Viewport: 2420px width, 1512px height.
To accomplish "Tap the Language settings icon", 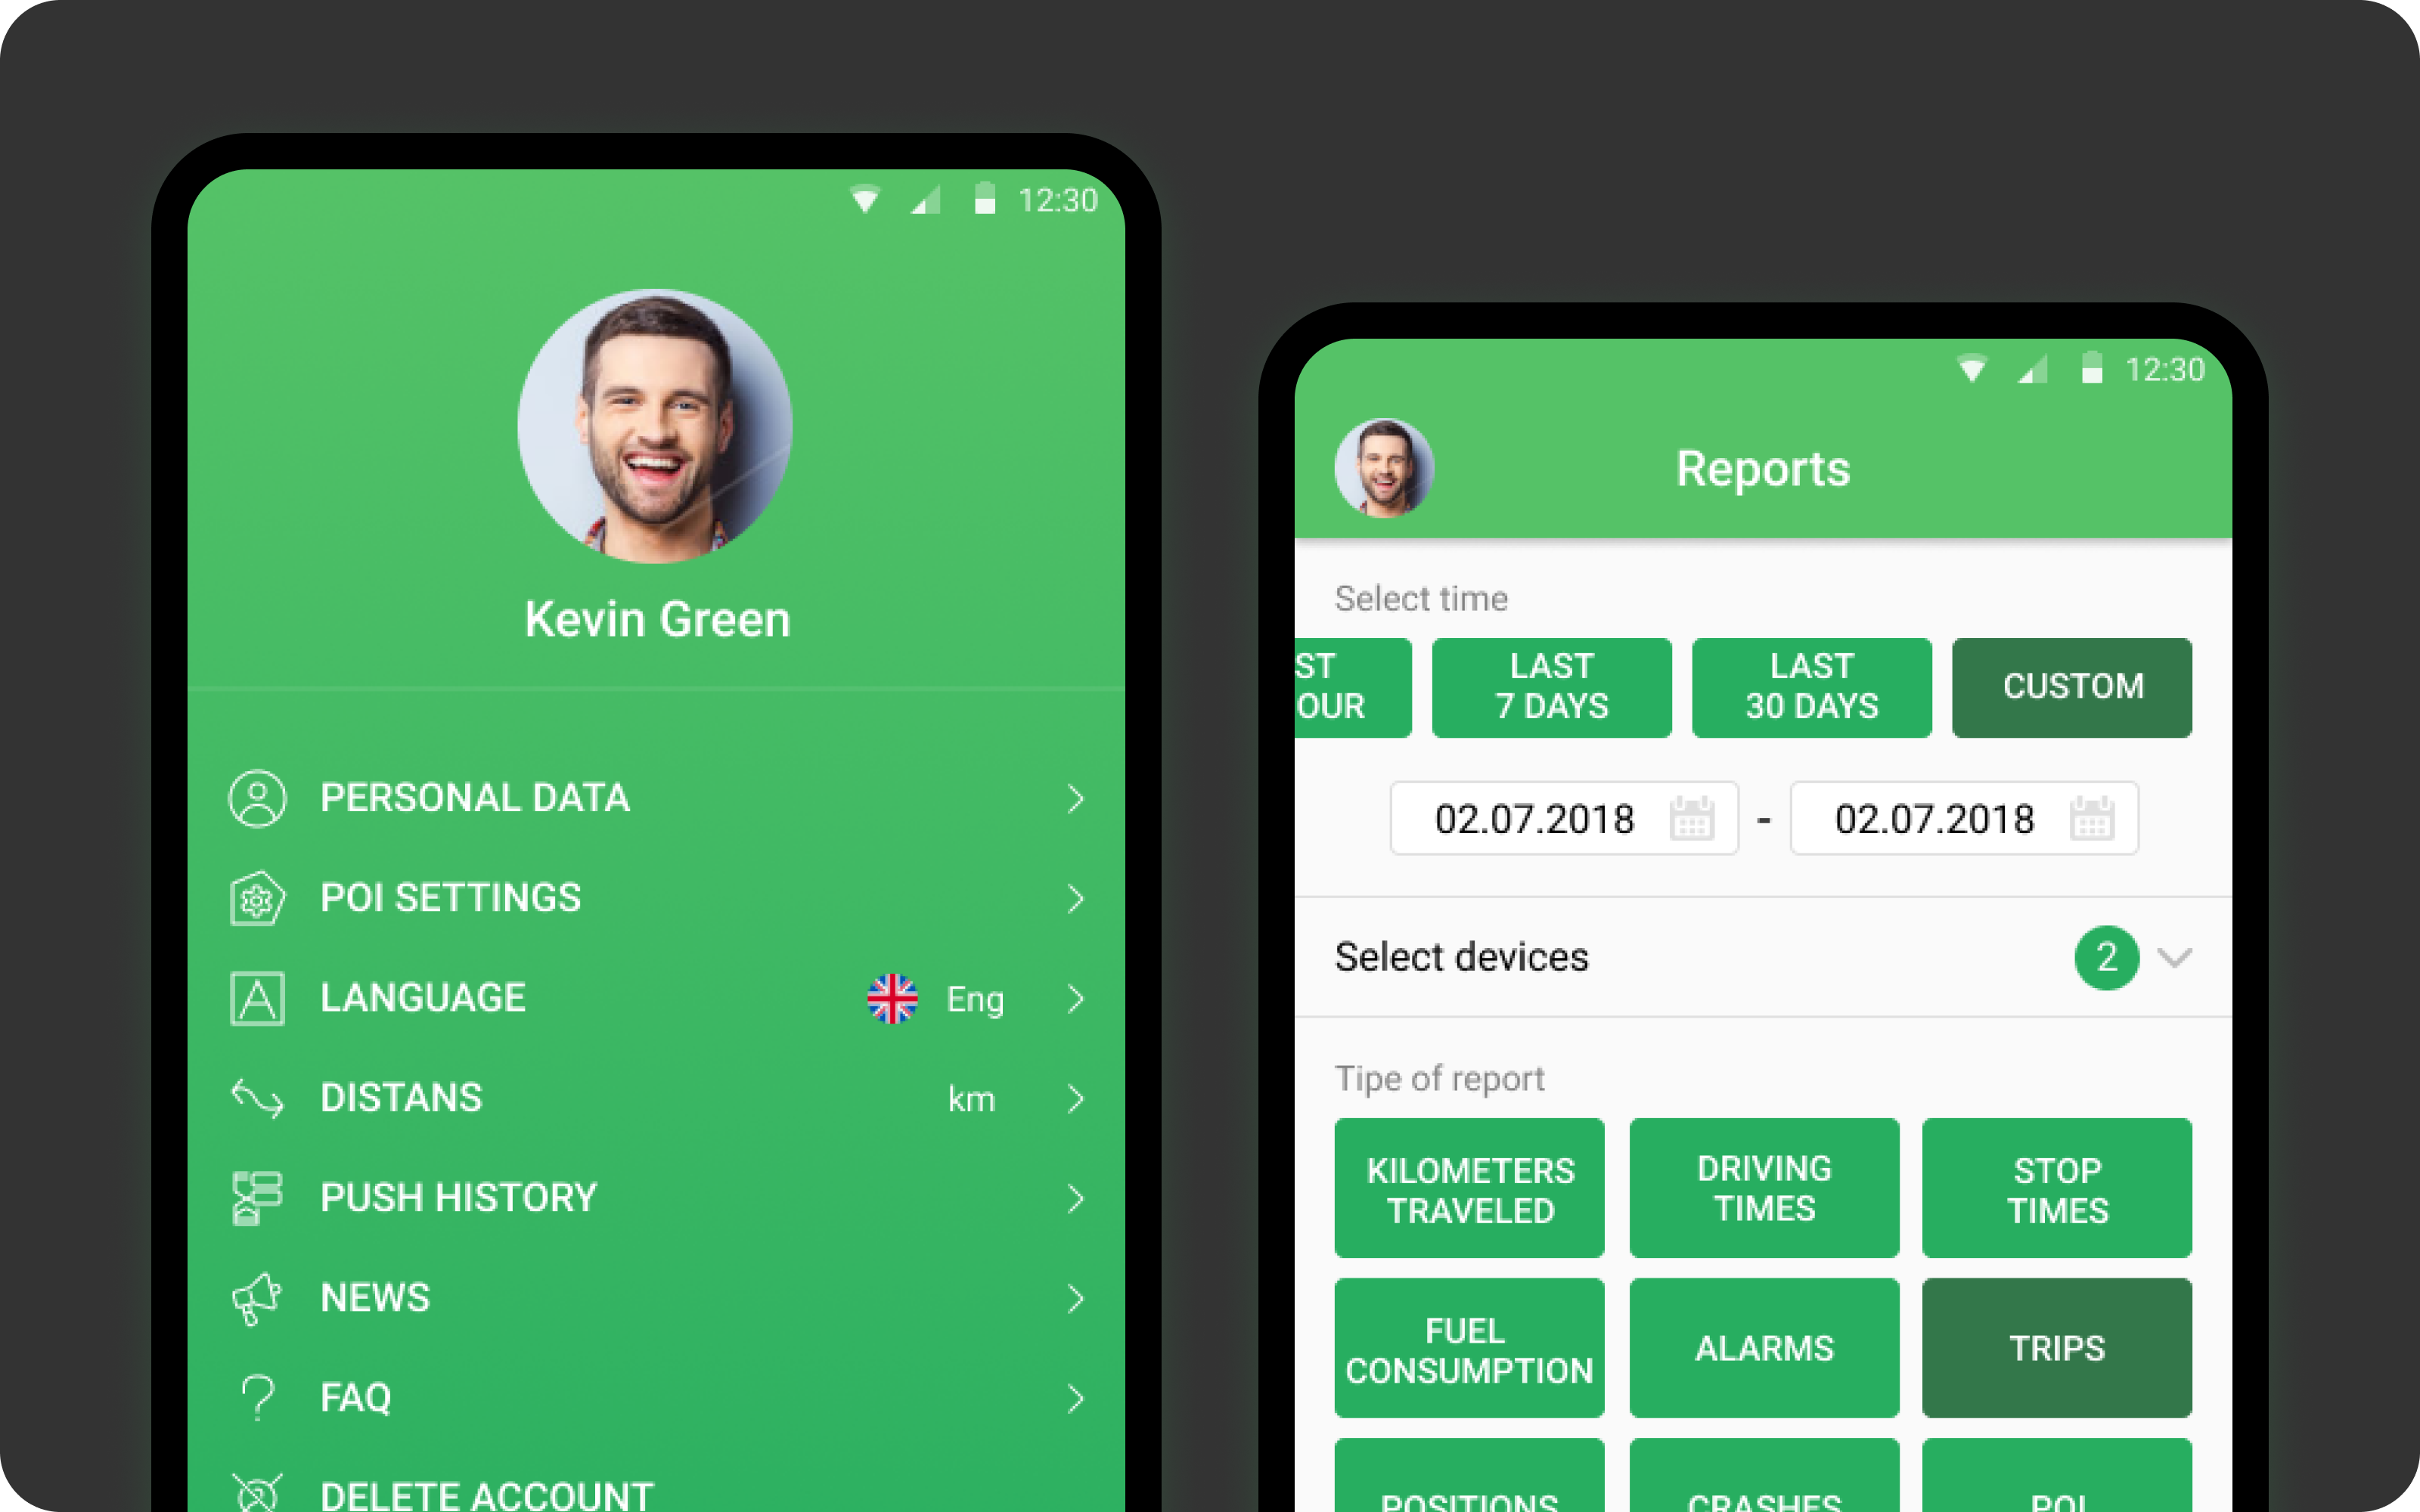I will pyautogui.click(x=258, y=995).
